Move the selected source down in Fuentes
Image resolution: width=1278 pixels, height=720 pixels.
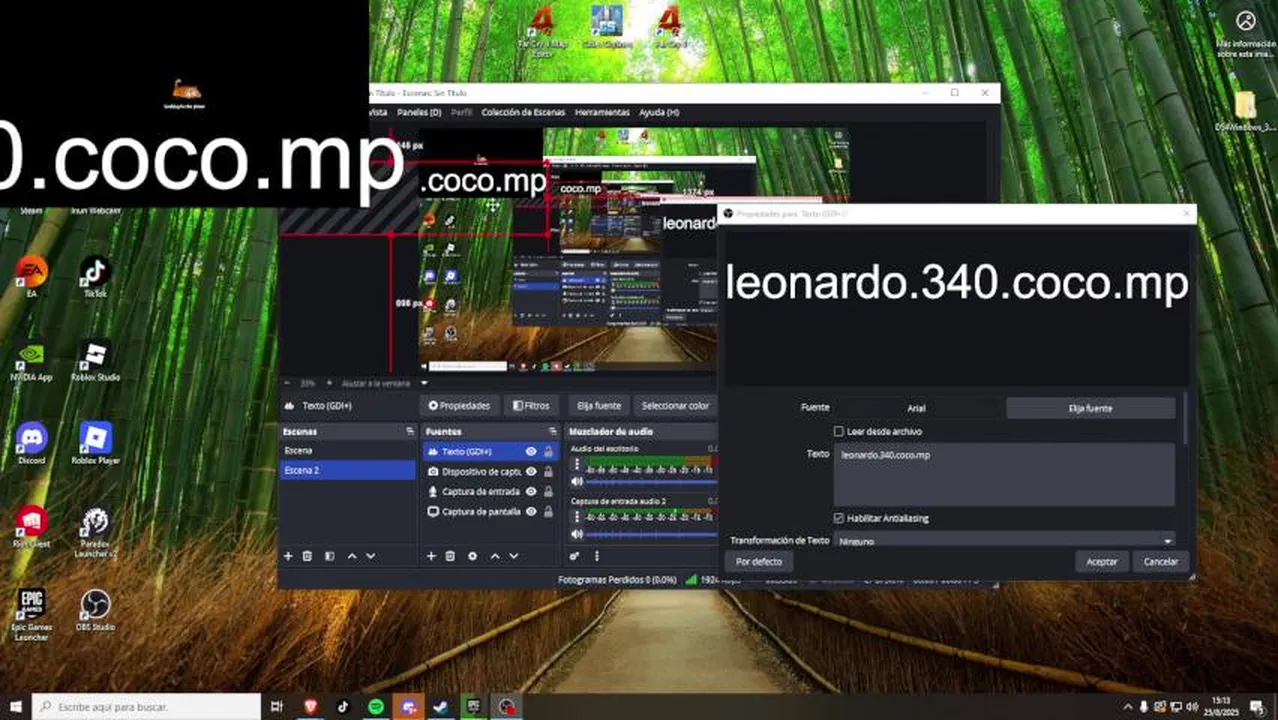pyautogui.click(x=514, y=556)
